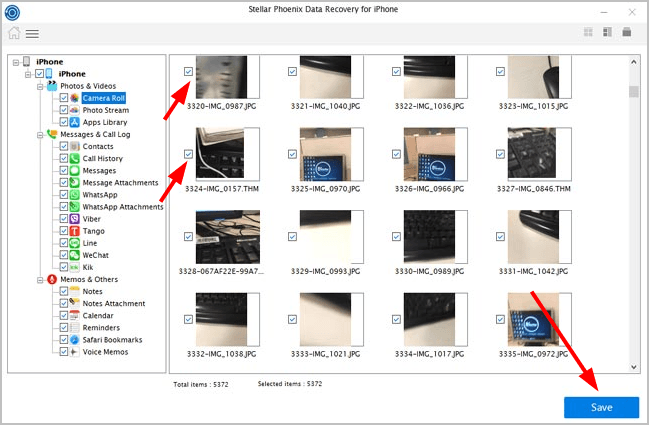Click the Stellar Phoenix logo icon
The image size is (649, 425).
click(12, 12)
